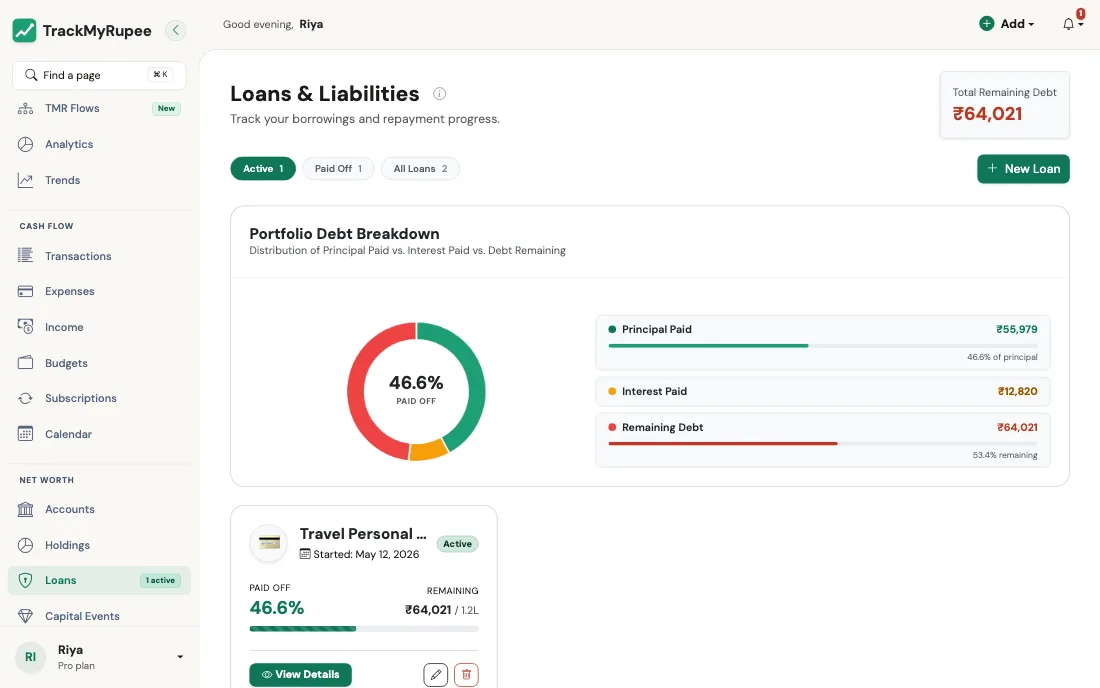The height and width of the screenshot is (688, 1100).
Task: Click the Remaining Debt progress bar
Action: [822, 444]
